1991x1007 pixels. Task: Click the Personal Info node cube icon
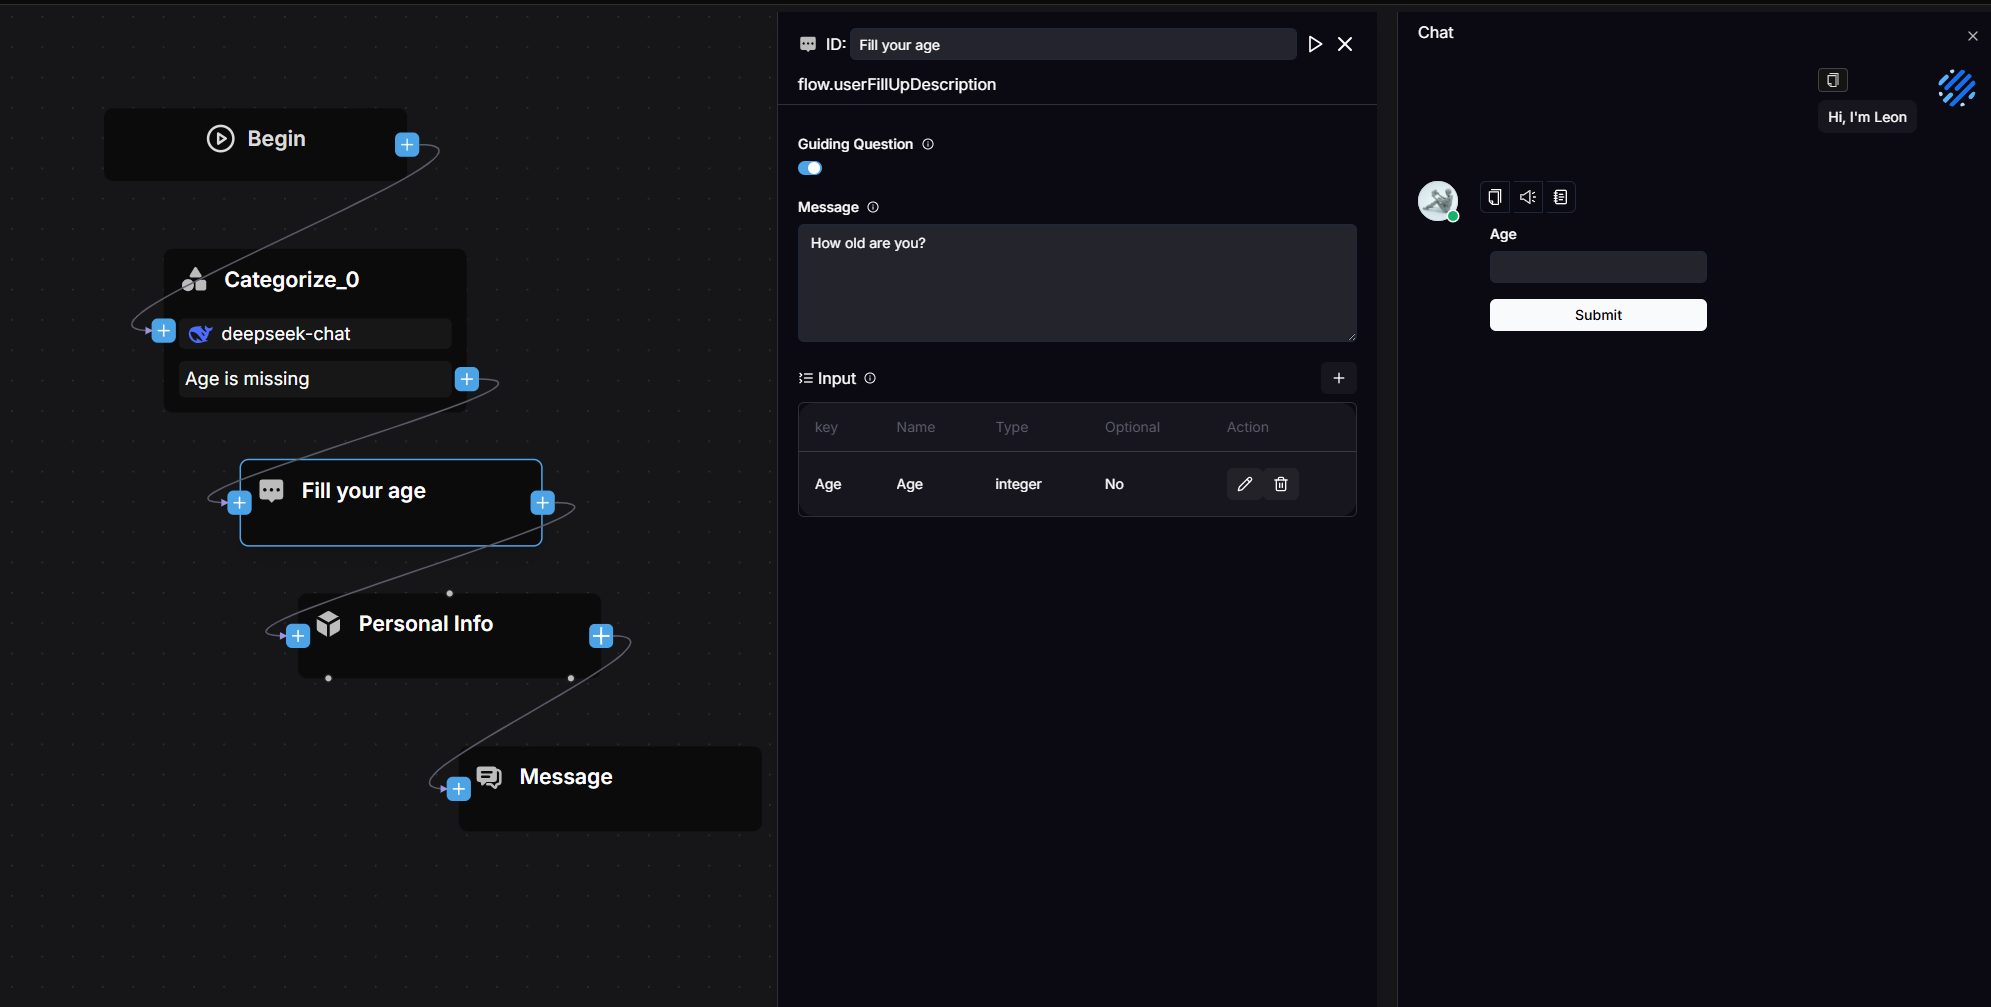click(x=329, y=623)
